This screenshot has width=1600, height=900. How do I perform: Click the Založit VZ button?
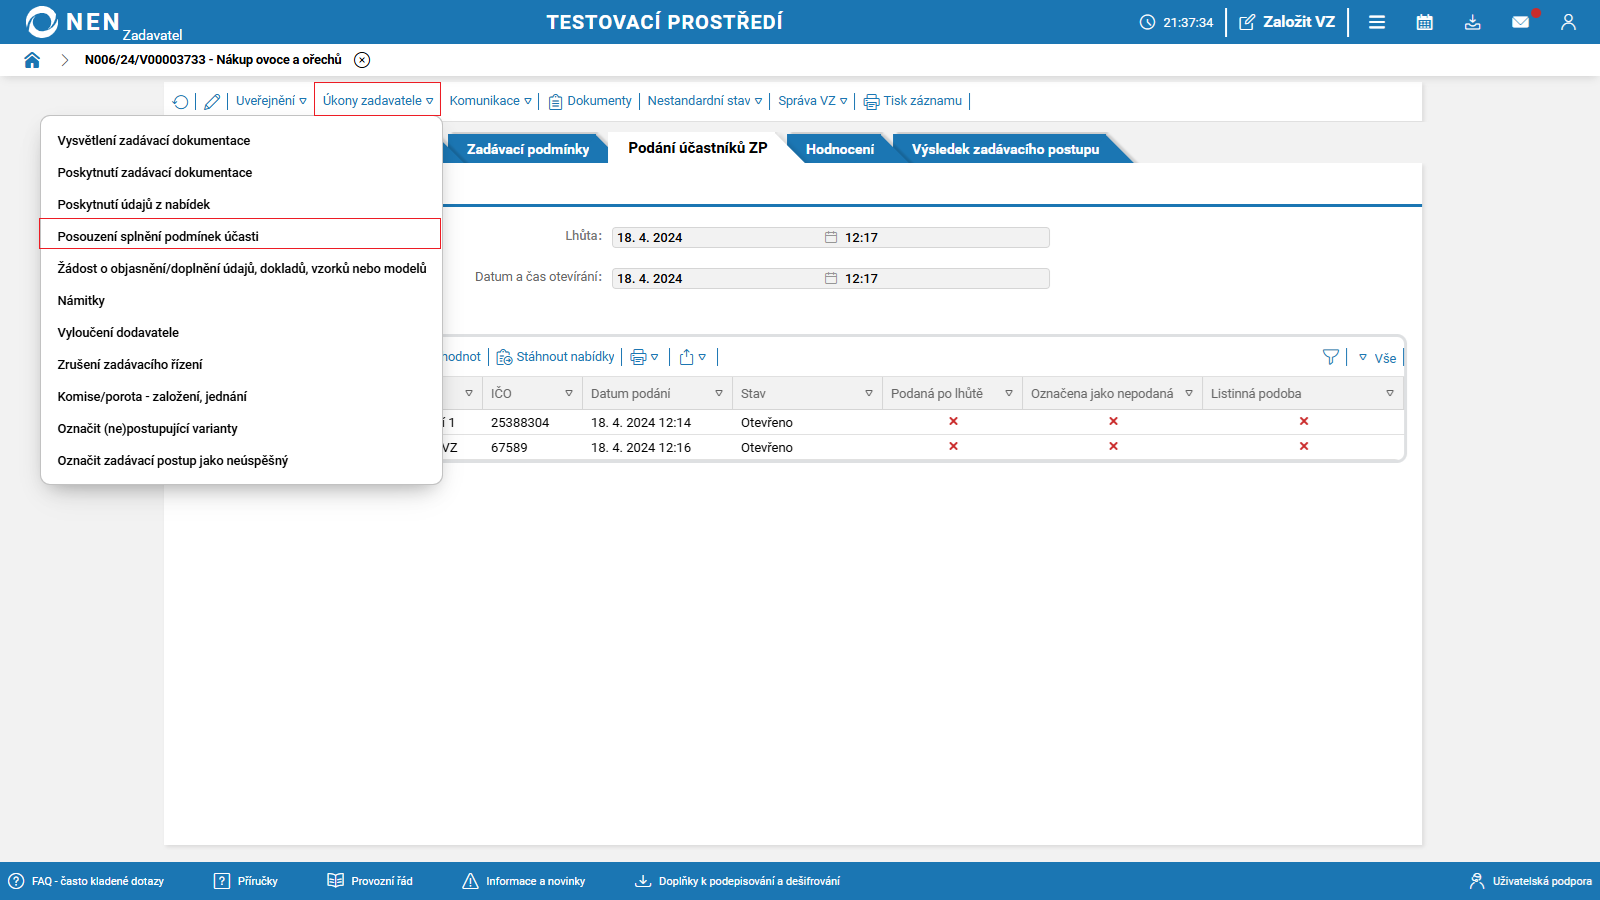pyautogui.click(x=1287, y=22)
